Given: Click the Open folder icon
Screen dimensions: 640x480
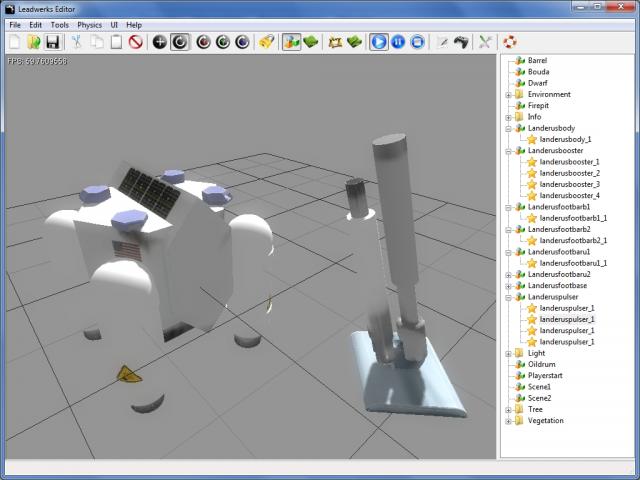Looking at the screenshot, I should (34, 42).
